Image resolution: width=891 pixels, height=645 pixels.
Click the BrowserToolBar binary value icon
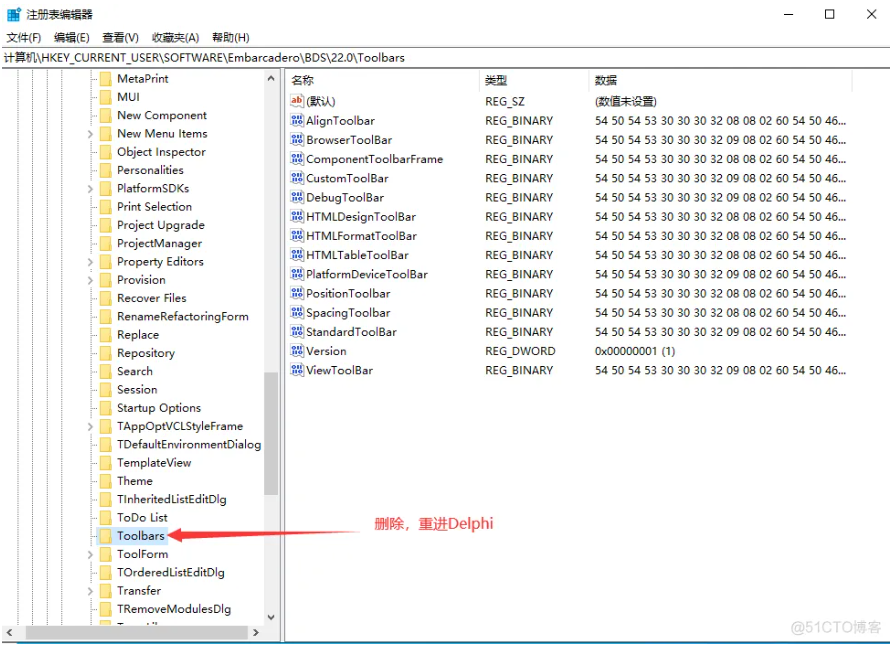[297, 139]
